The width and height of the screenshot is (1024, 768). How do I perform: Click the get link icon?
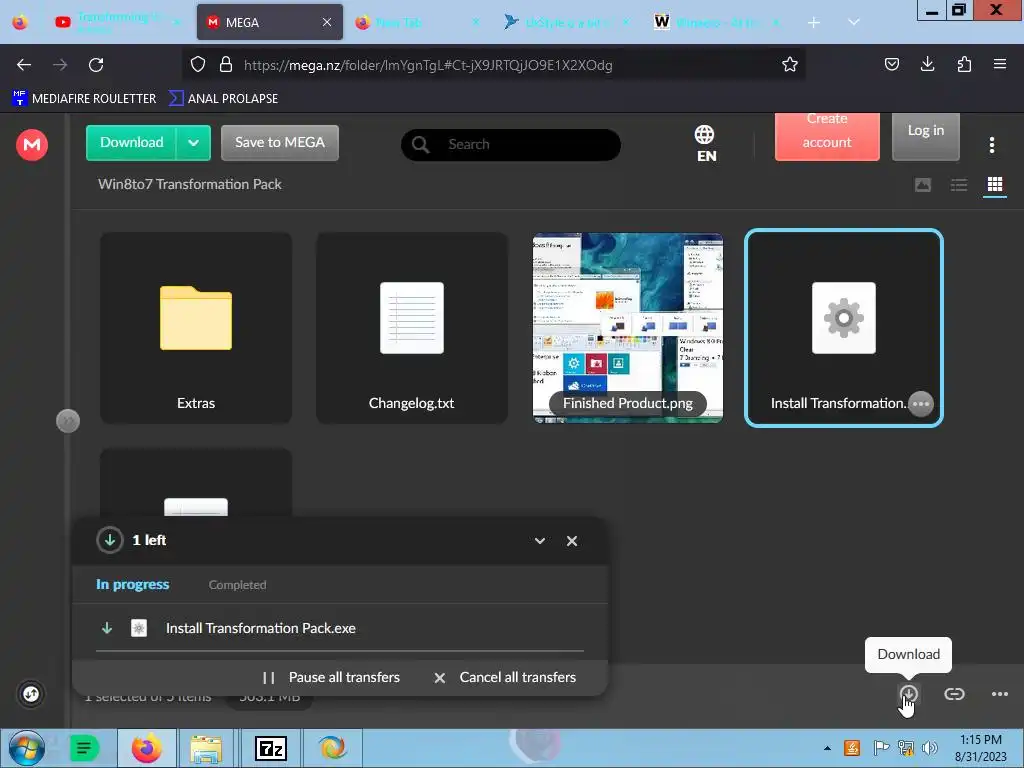pyautogui.click(x=954, y=694)
